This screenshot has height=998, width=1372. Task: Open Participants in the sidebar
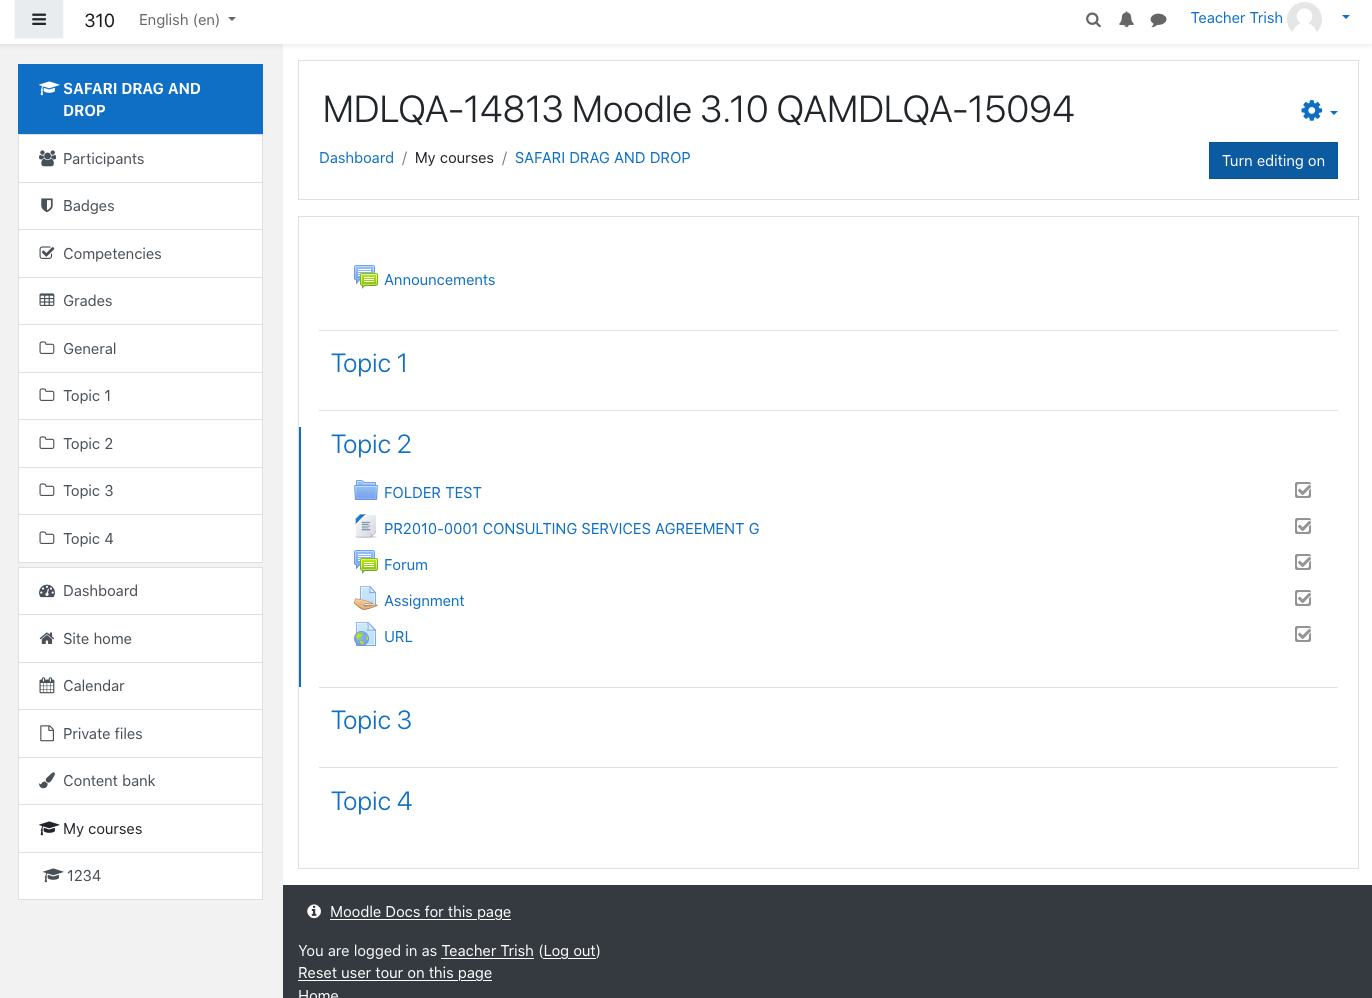140,158
